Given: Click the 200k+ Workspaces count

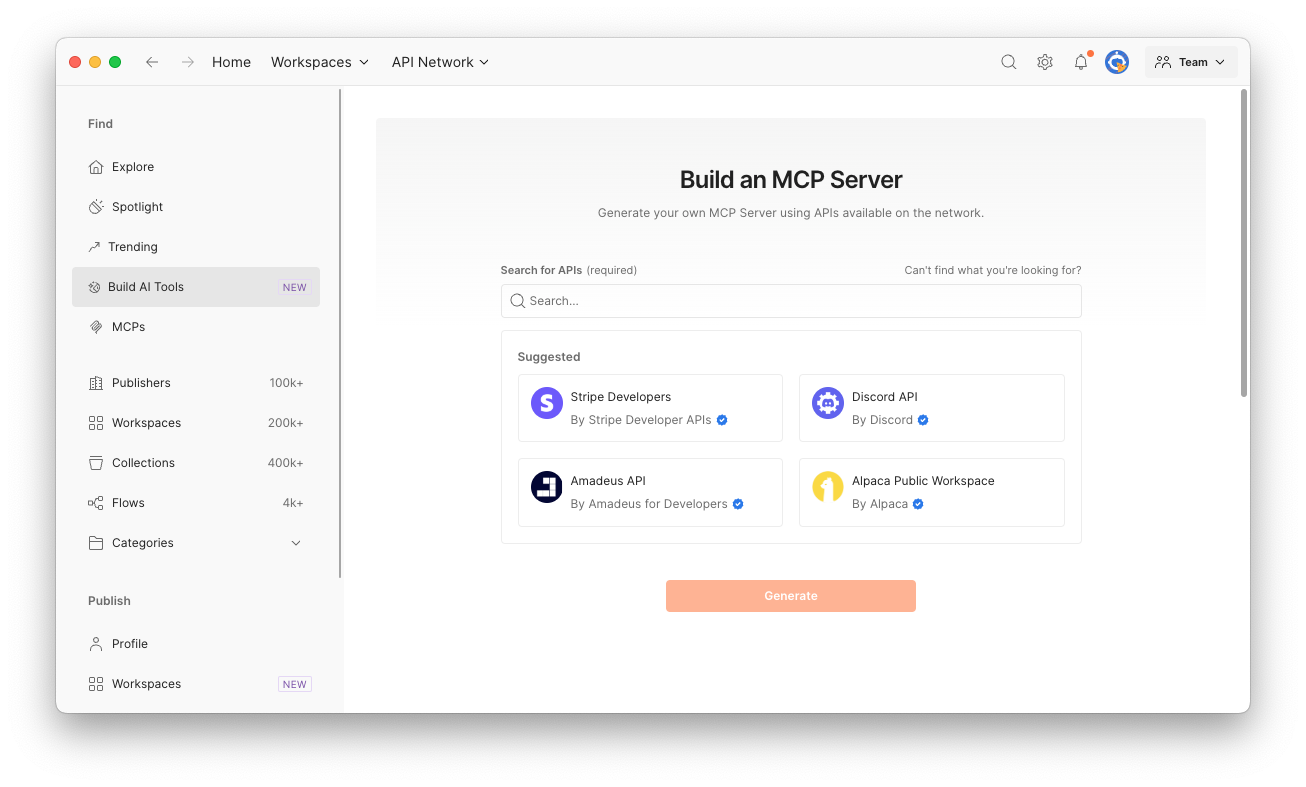Looking at the screenshot, I should point(286,423).
